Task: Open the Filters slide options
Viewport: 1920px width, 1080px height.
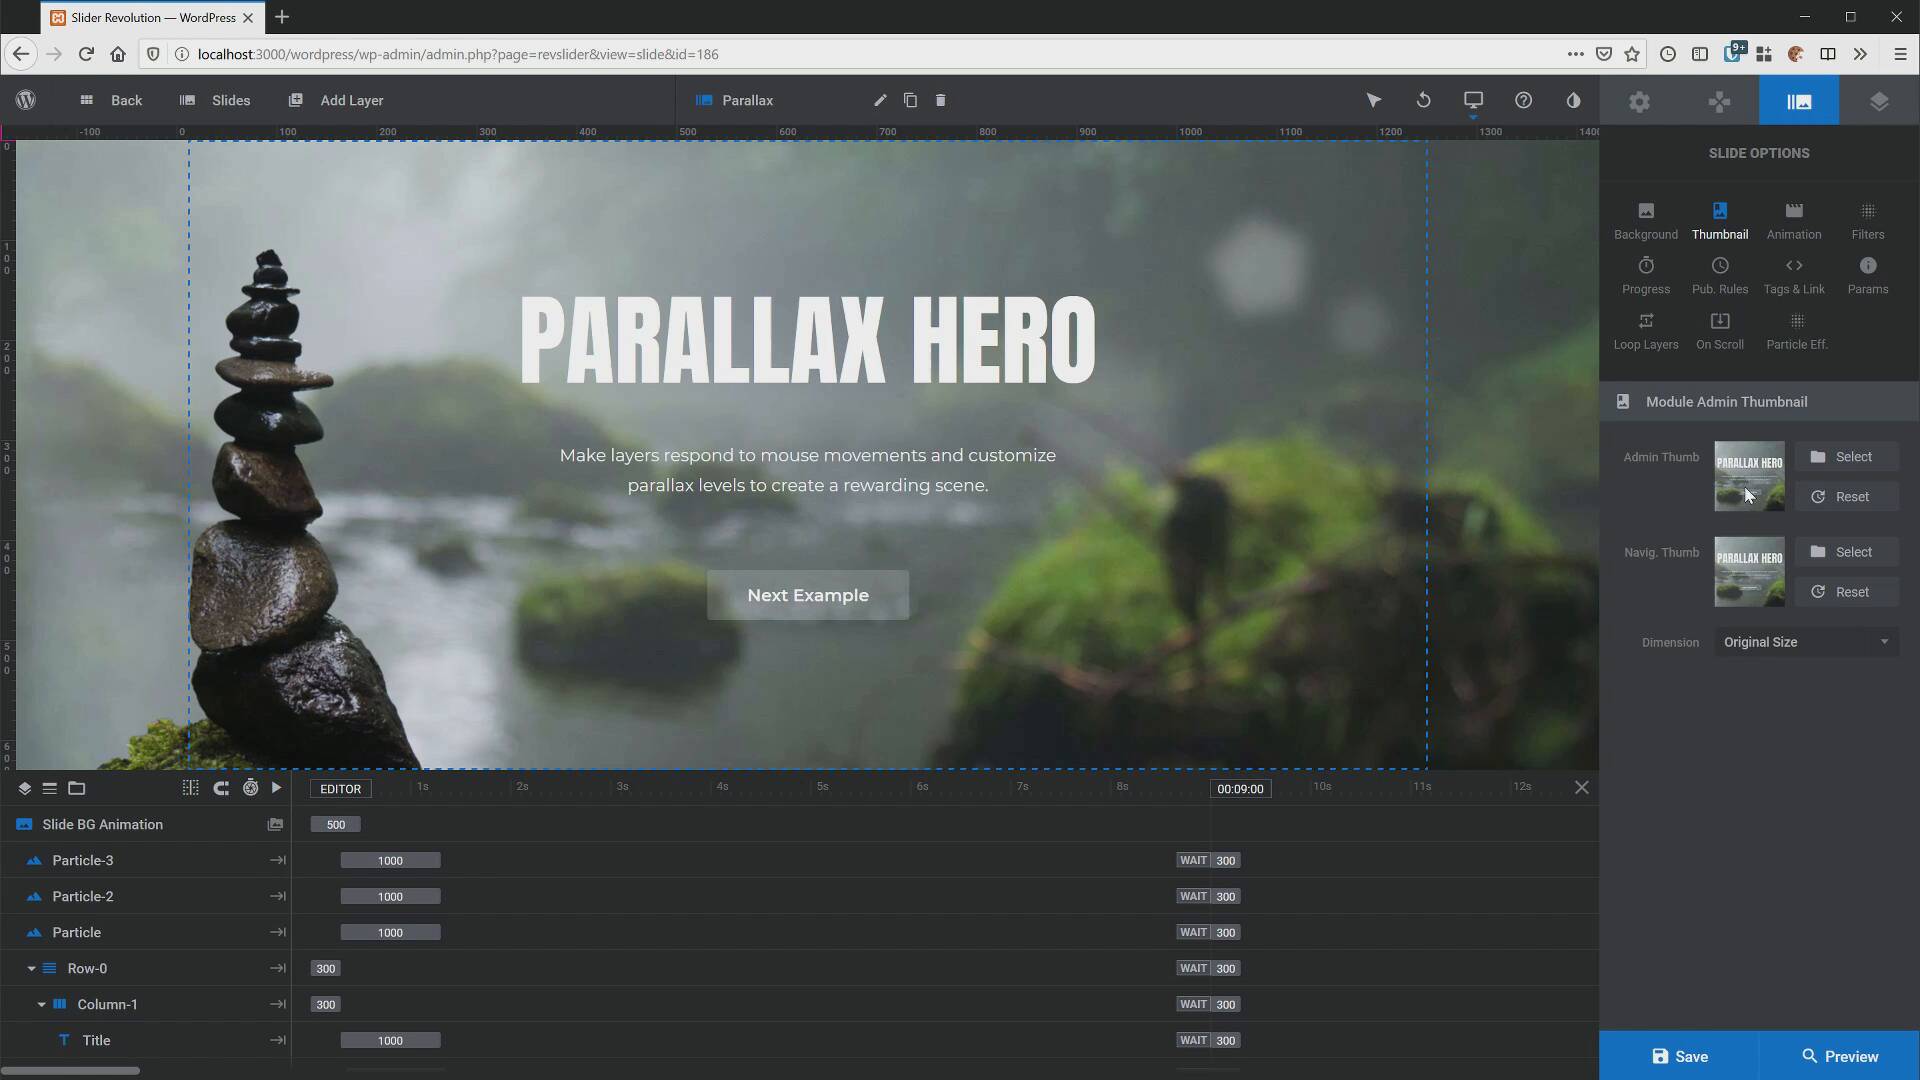Action: click(1867, 219)
